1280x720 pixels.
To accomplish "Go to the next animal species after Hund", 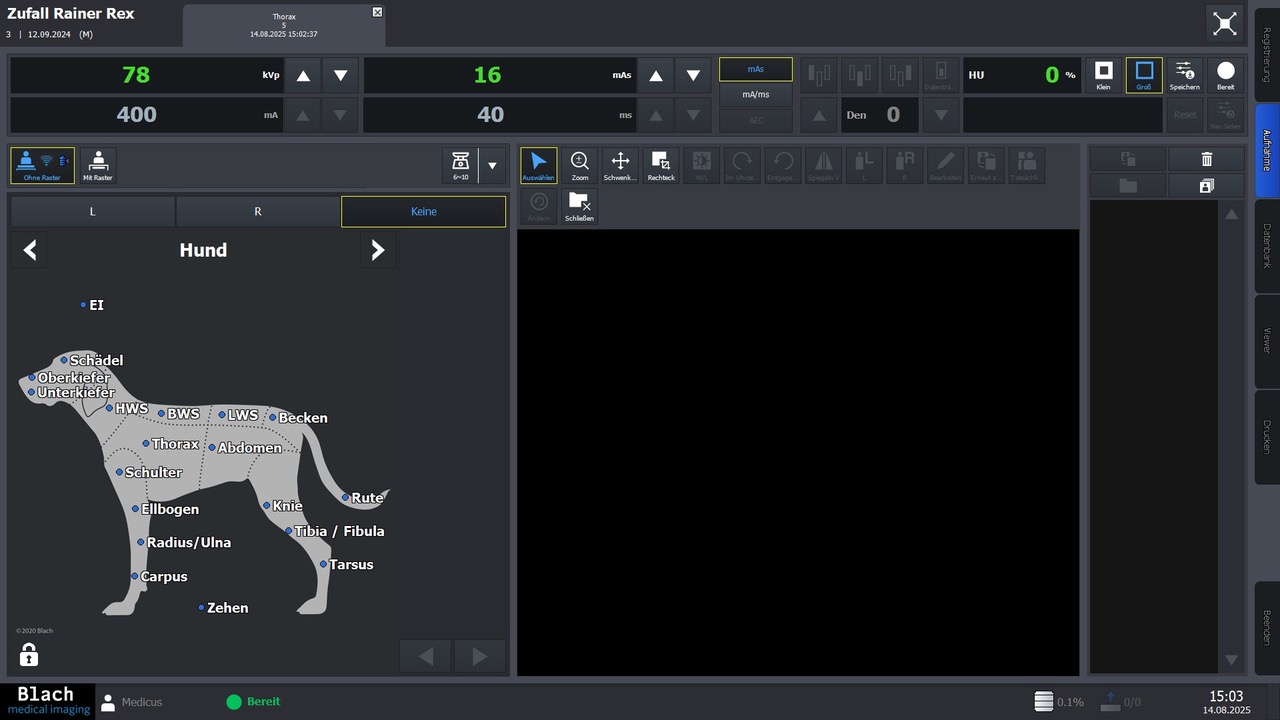I will pyautogui.click(x=377, y=250).
